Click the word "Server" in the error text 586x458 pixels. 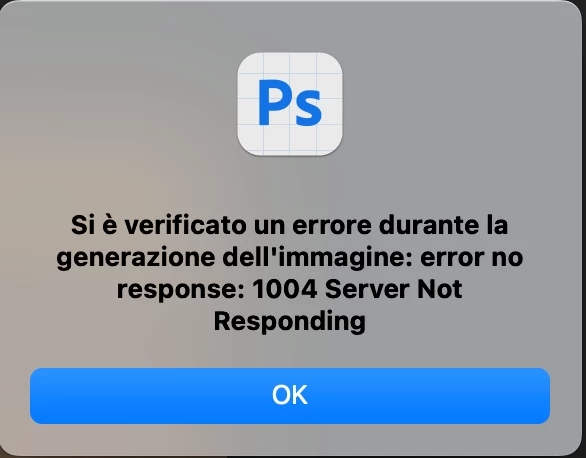click(367, 289)
